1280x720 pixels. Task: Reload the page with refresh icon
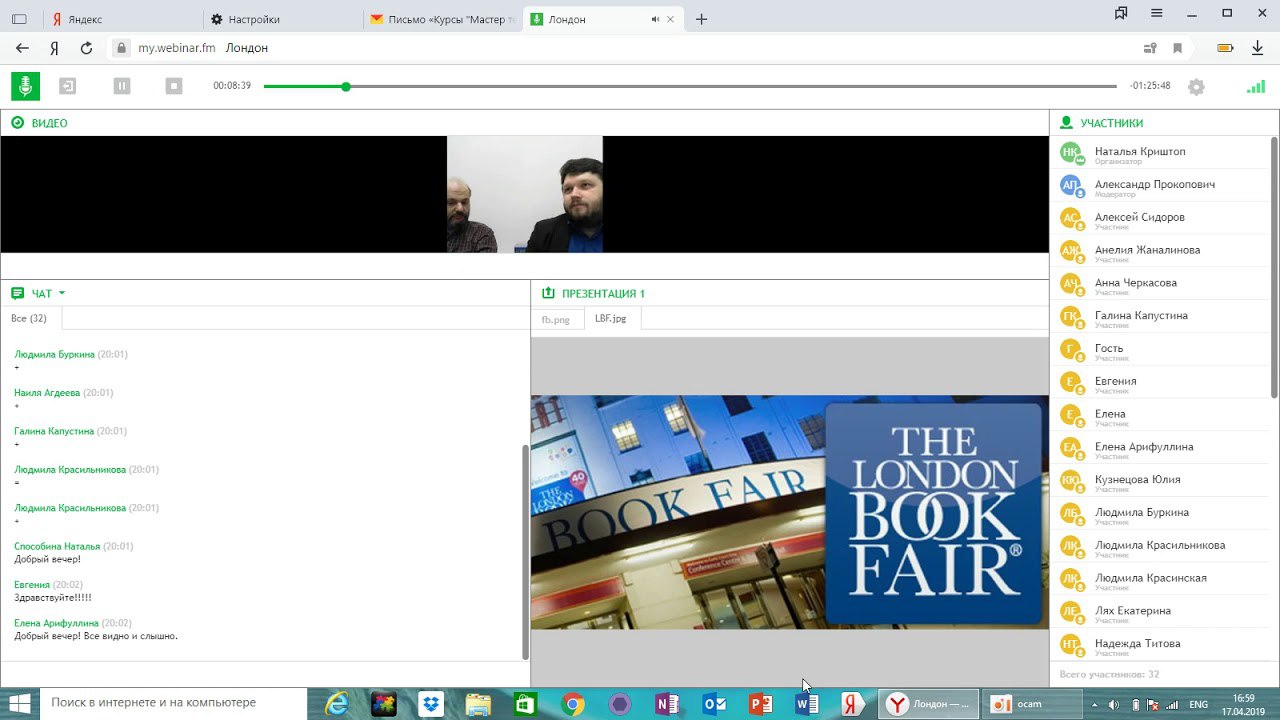click(x=86, y=48)
